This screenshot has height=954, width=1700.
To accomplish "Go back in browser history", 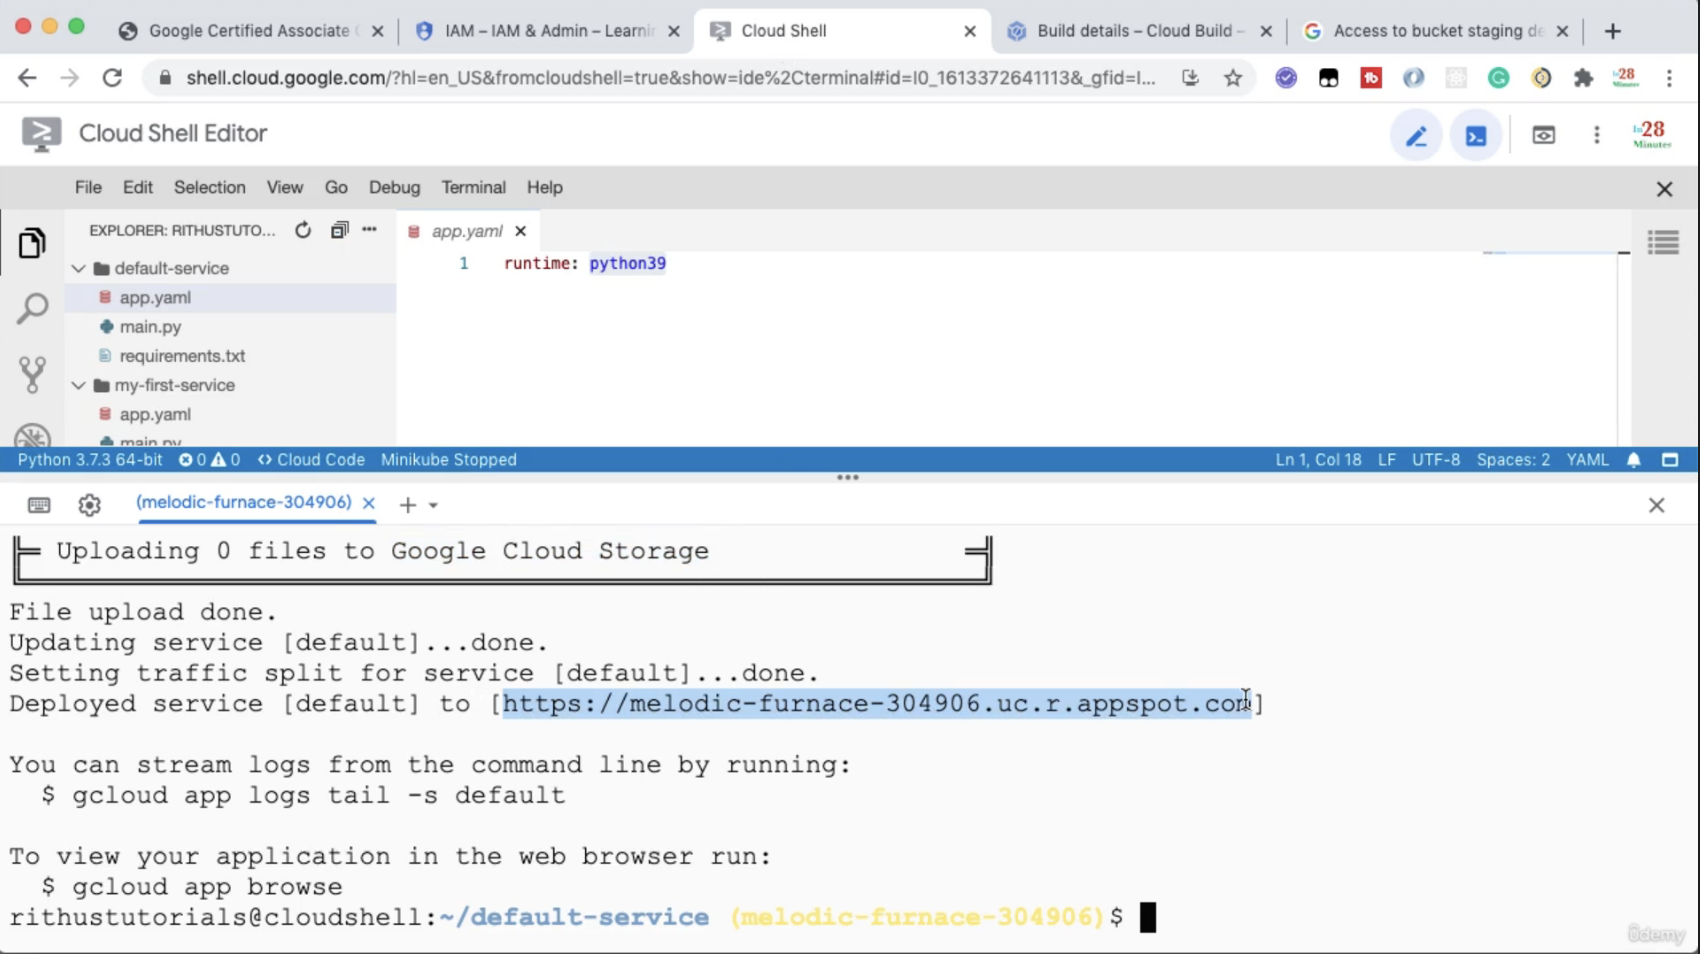I will point(27,77).
